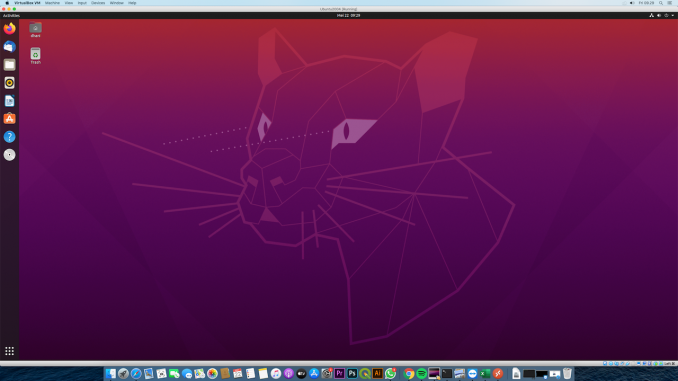Open Notes in the macOS Dock

263,374
